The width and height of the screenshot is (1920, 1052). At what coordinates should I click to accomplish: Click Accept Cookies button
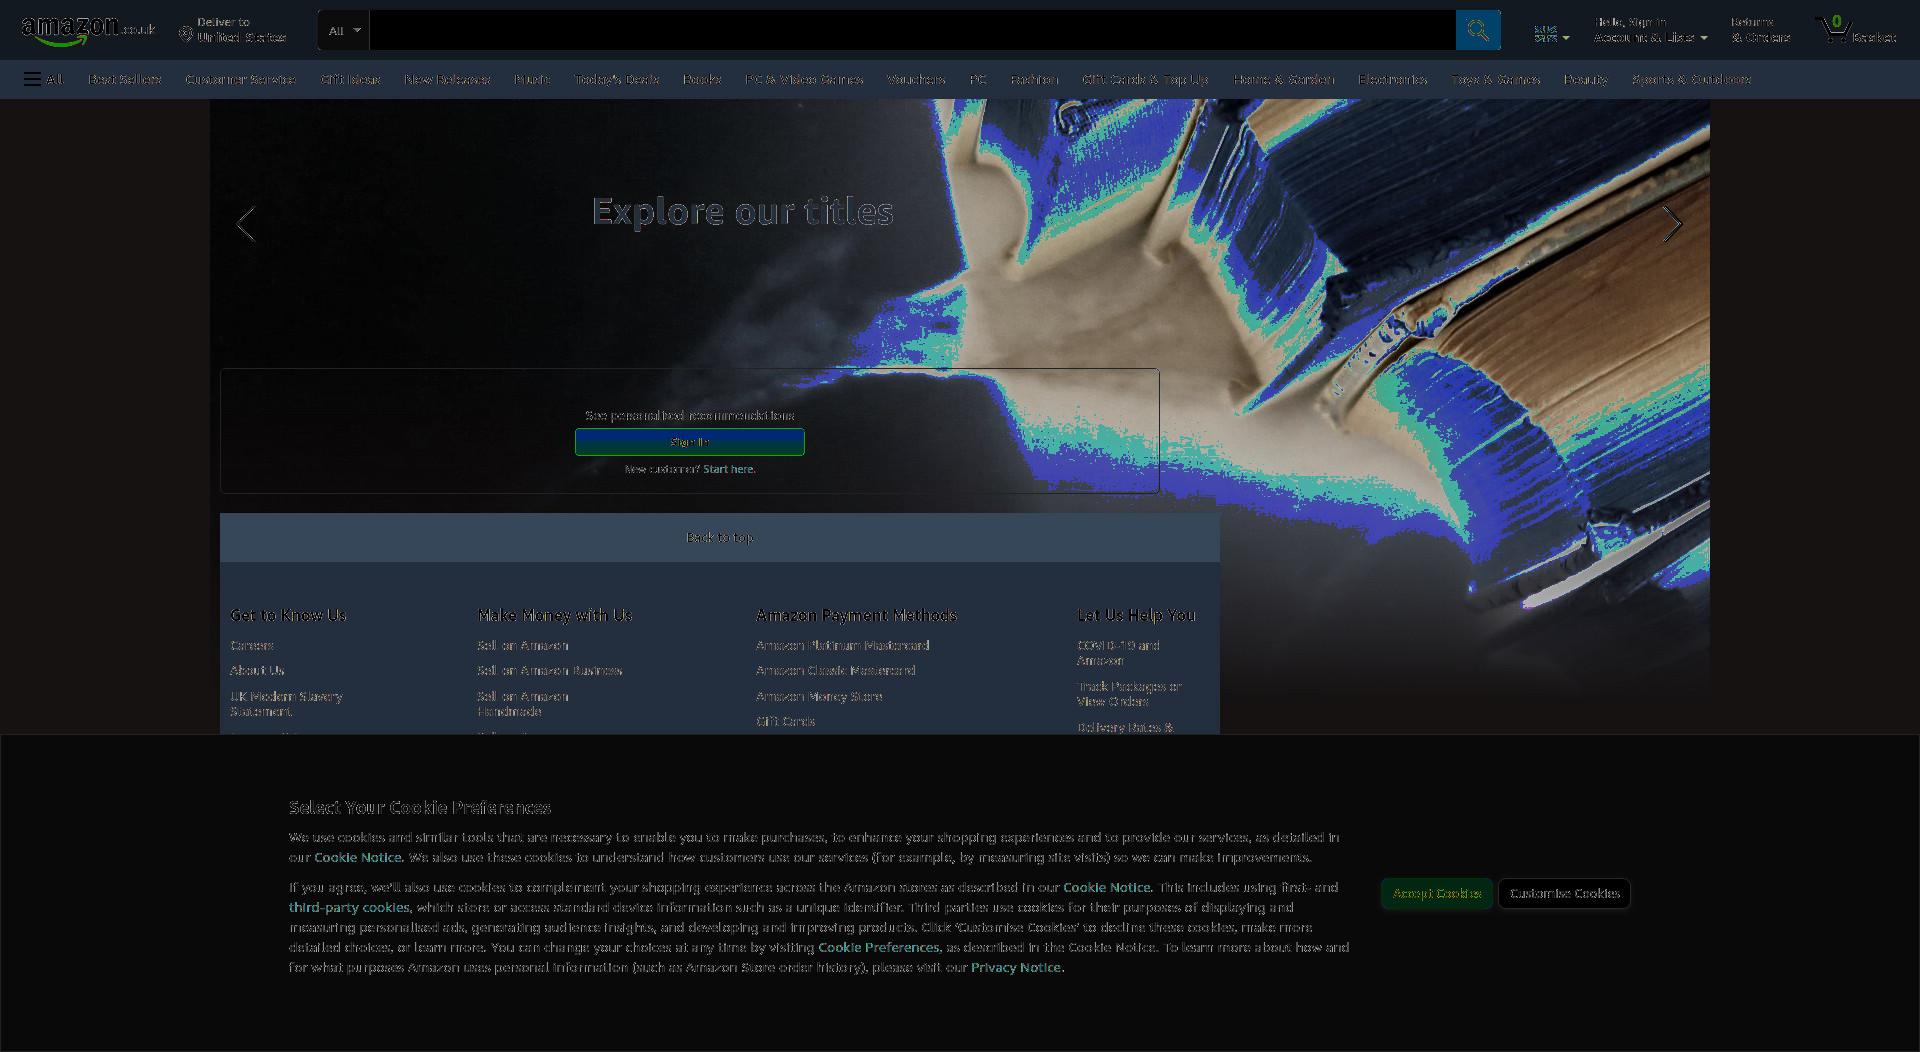tap(1436, 893)
